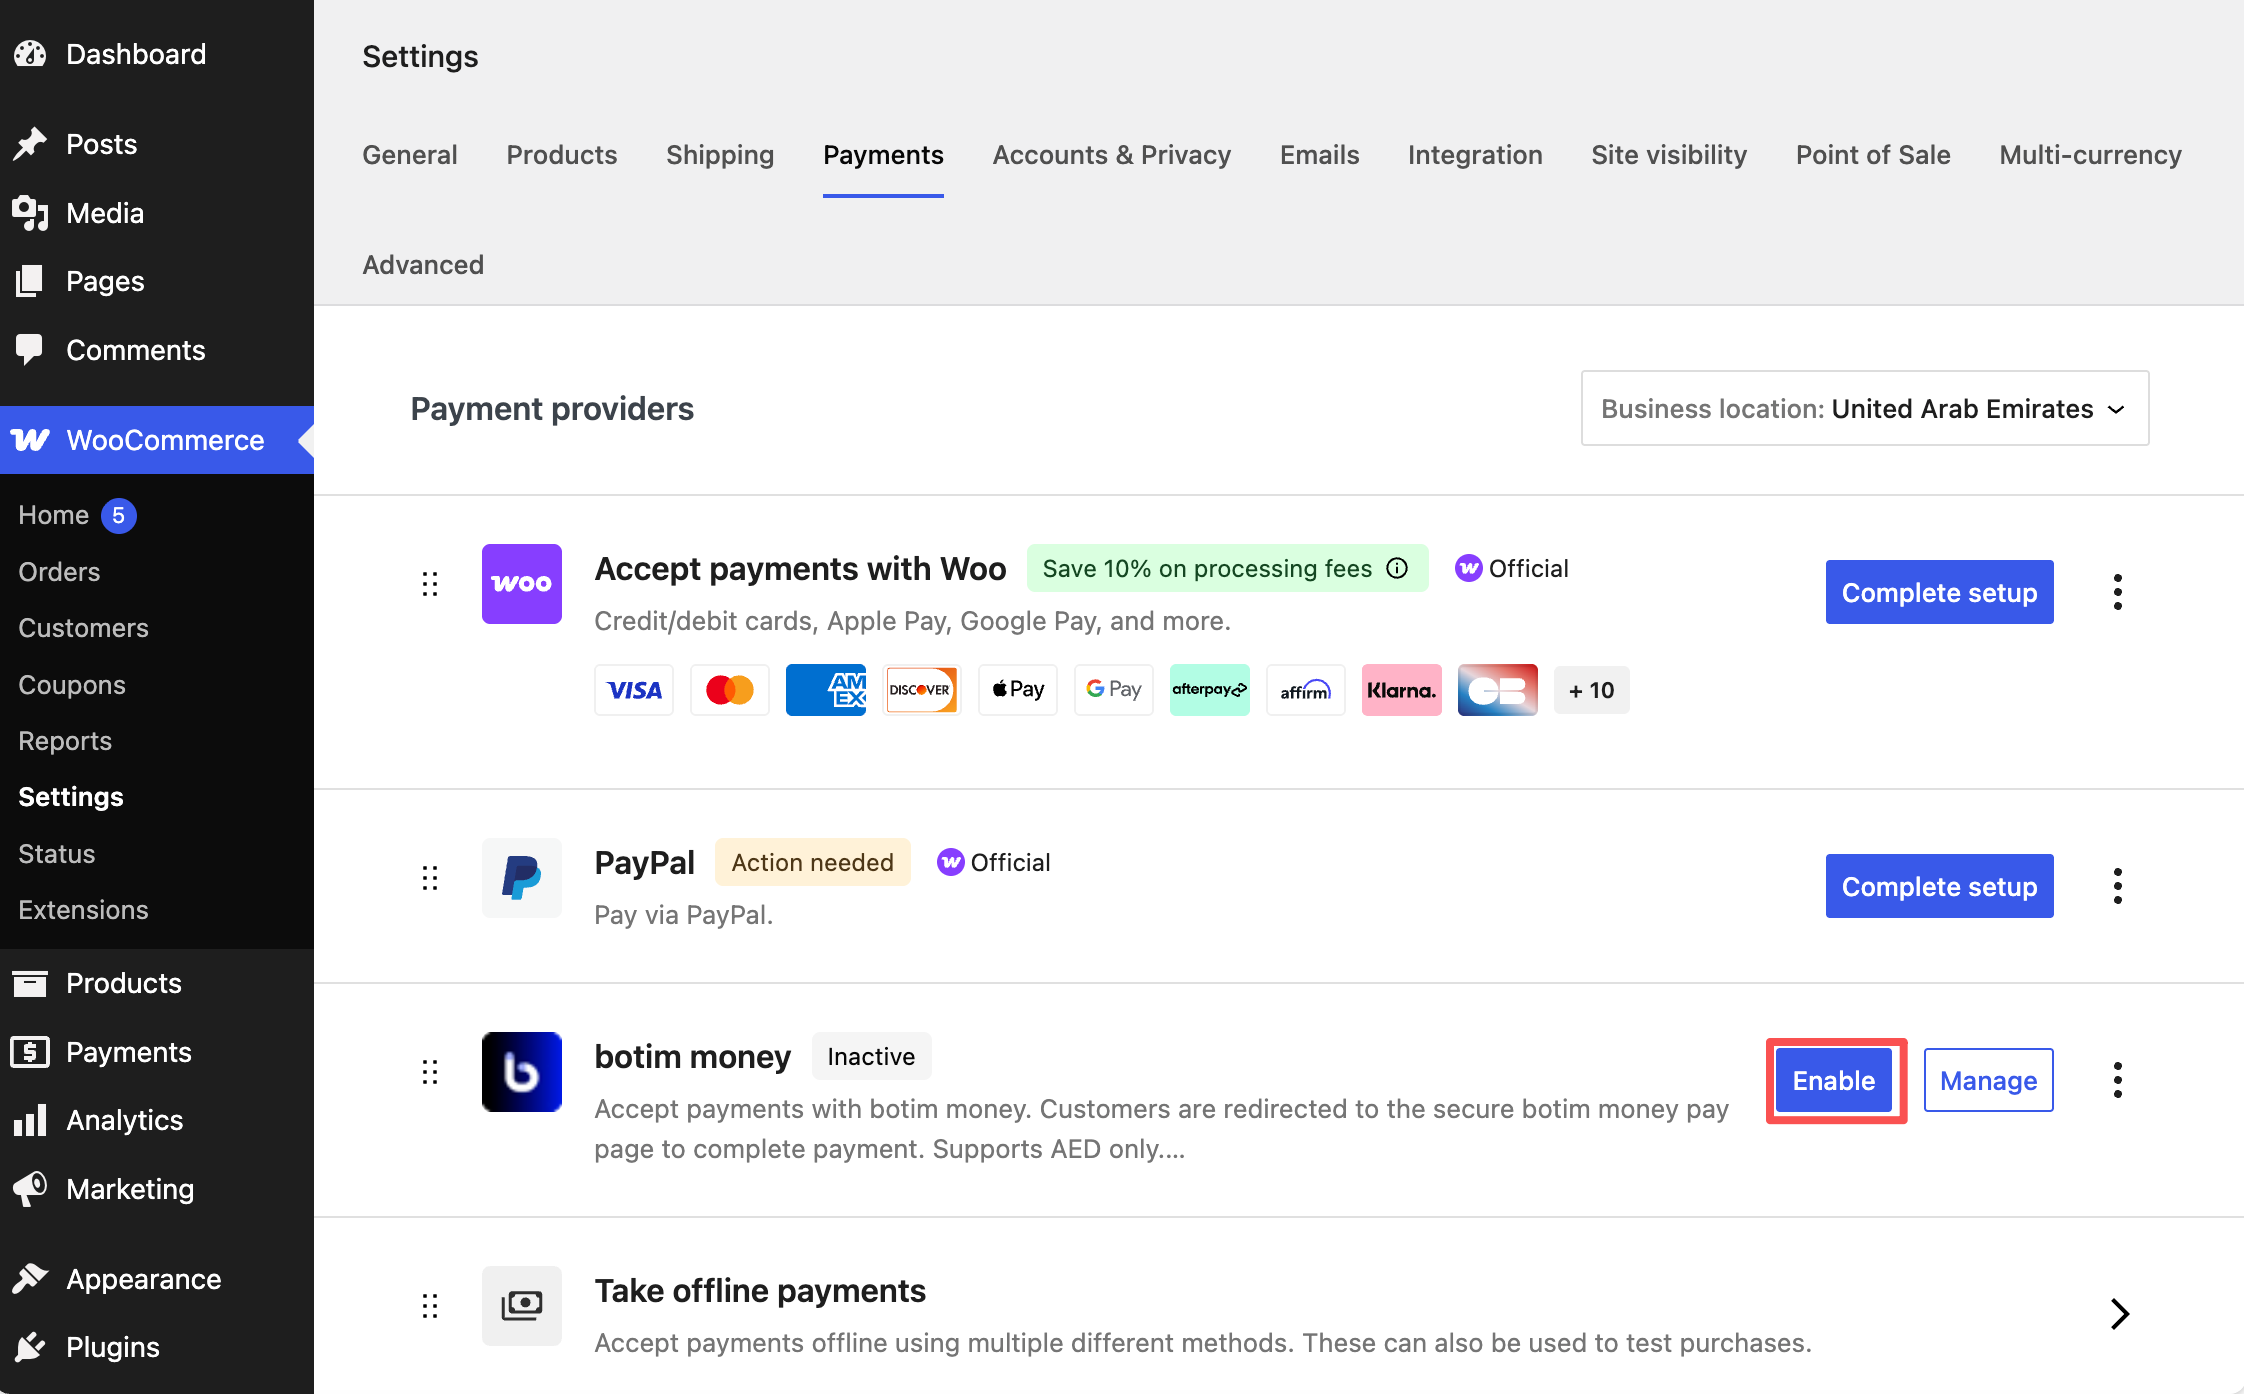
Task: Click the Mastercard logo
Action: point(730,690)
